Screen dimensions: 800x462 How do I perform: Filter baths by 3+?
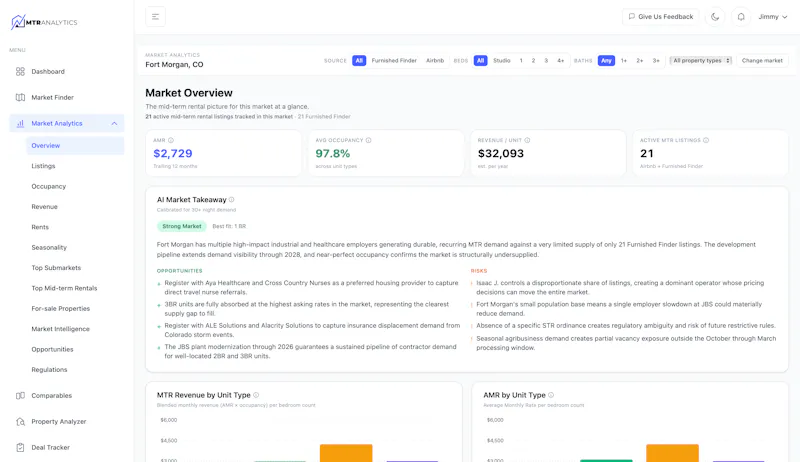coord(656,61)
